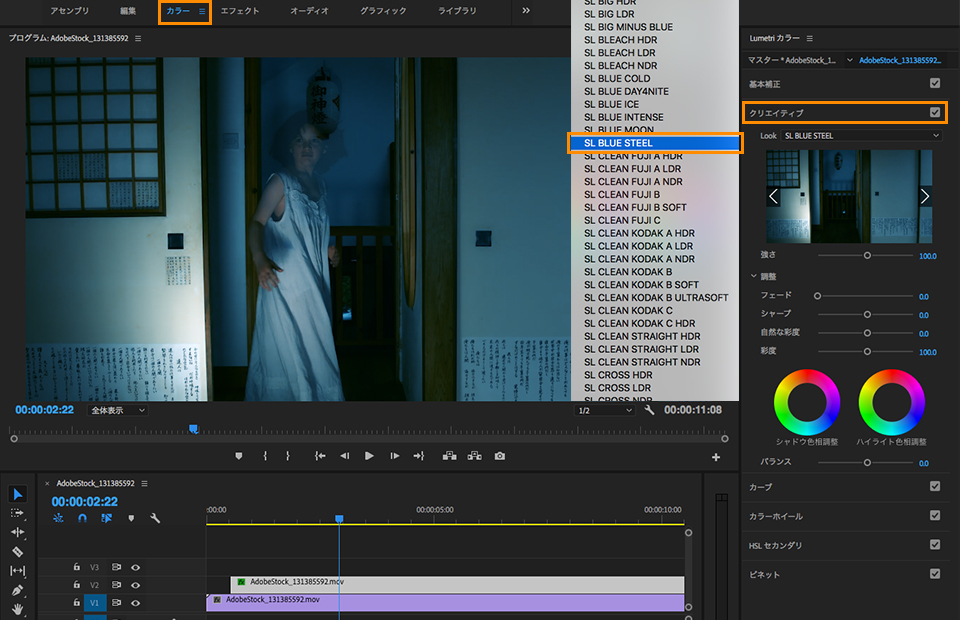
Task: Switch to the Audio workspace
Action: click(309, 11)
